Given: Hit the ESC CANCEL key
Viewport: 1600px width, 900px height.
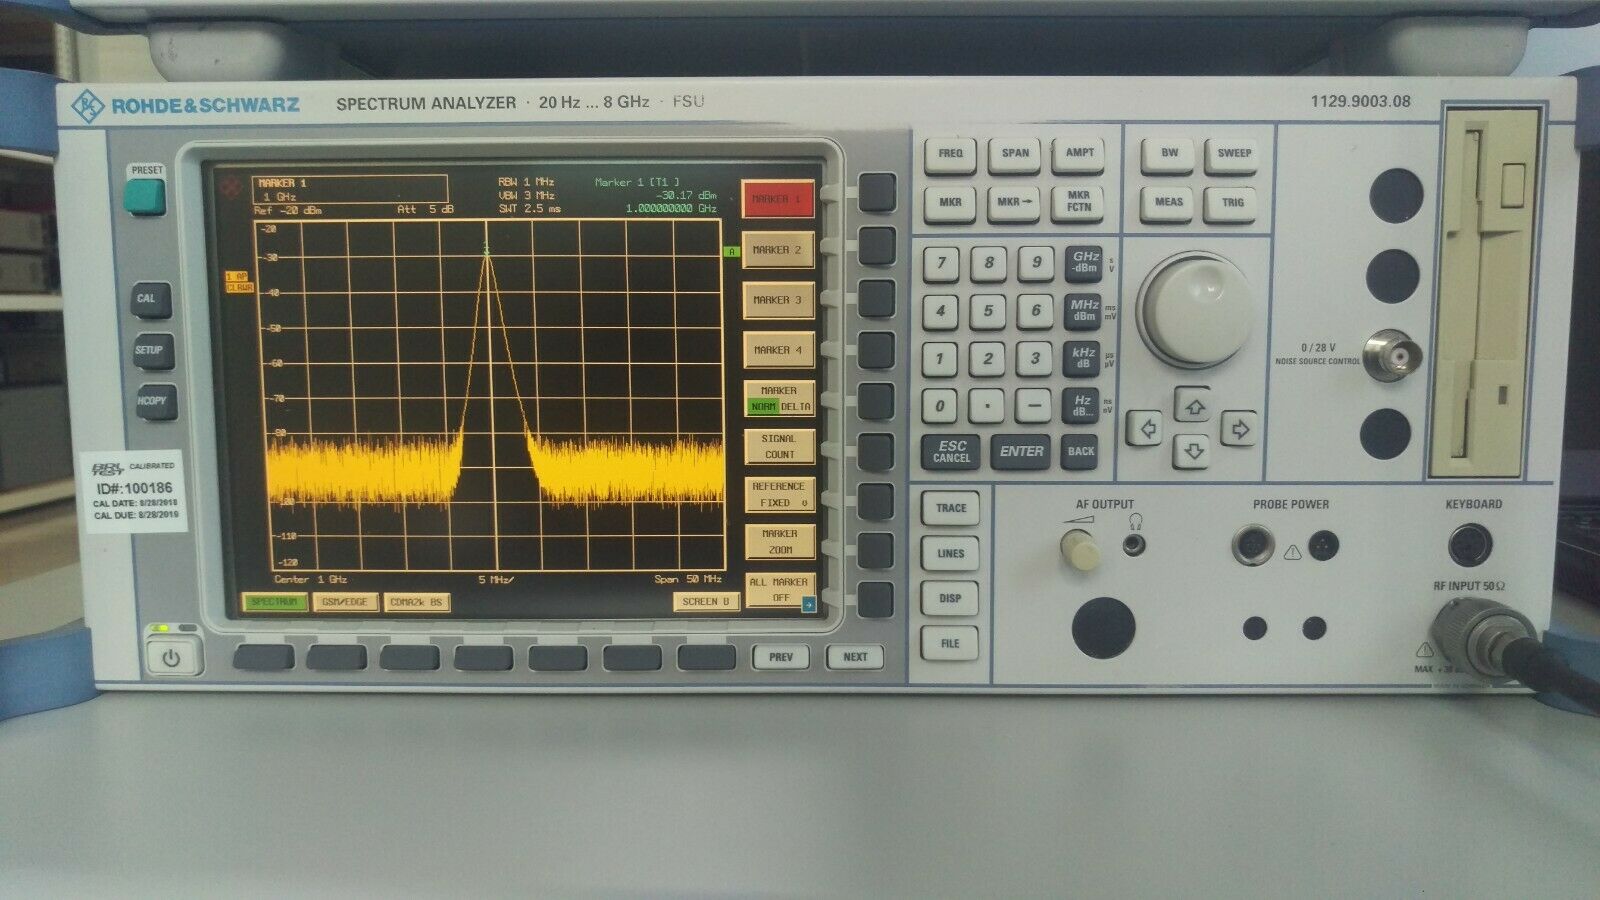Looking at the screenshot, I should (x=951, y=451).
